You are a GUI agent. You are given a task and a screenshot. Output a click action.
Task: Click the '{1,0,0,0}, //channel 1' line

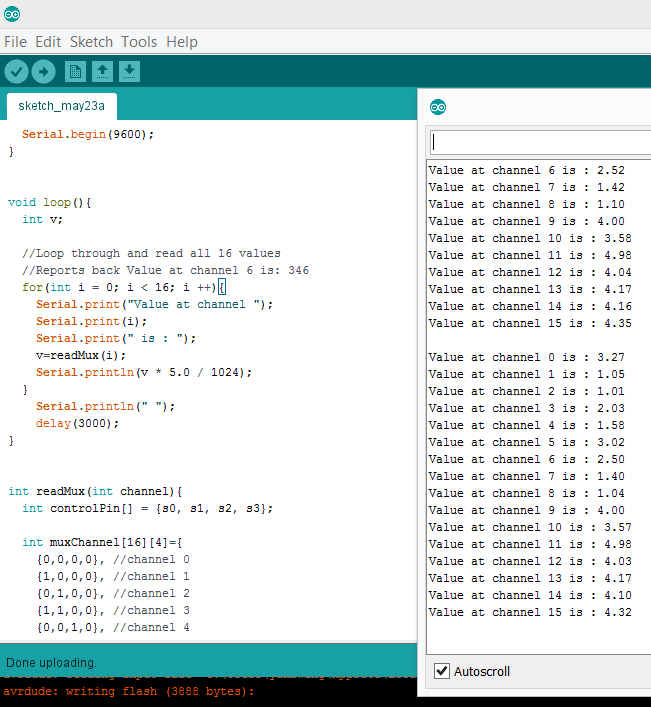click(x=113, y=577)
